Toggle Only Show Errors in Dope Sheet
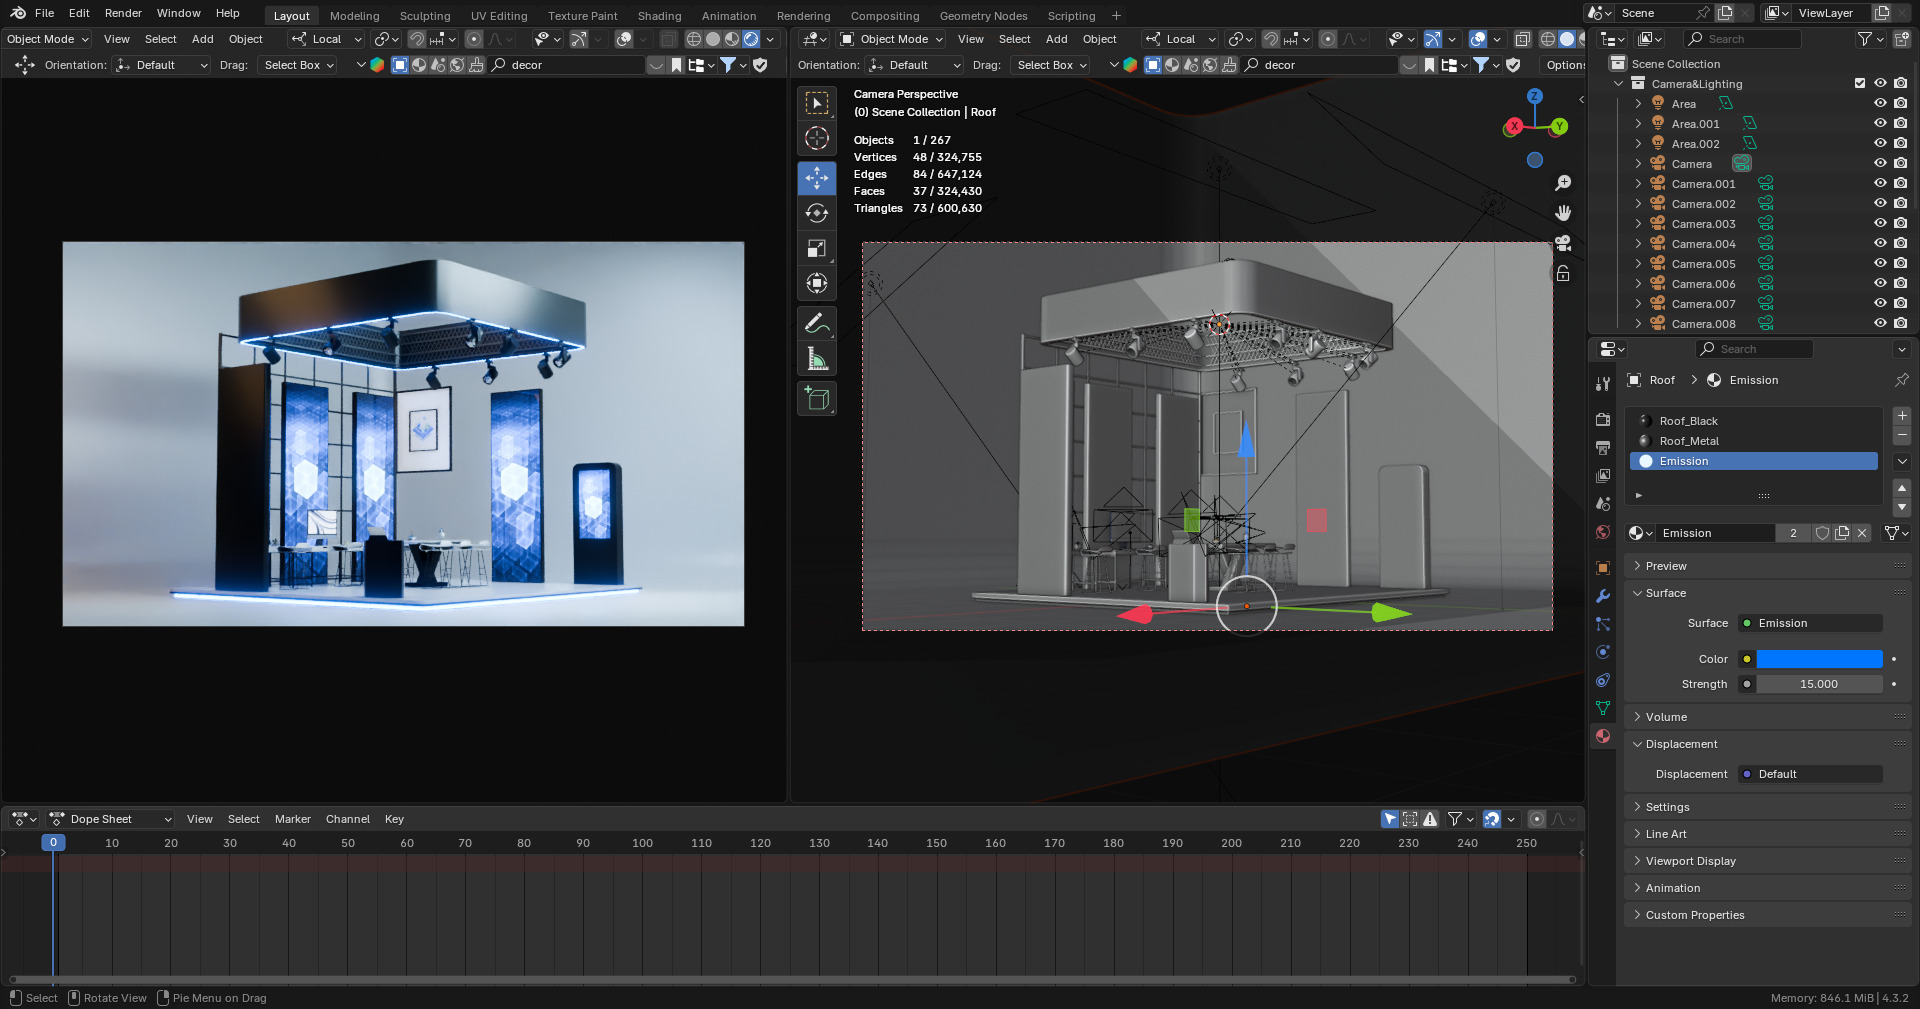 pyautogui.click(x=1431, y=819)
